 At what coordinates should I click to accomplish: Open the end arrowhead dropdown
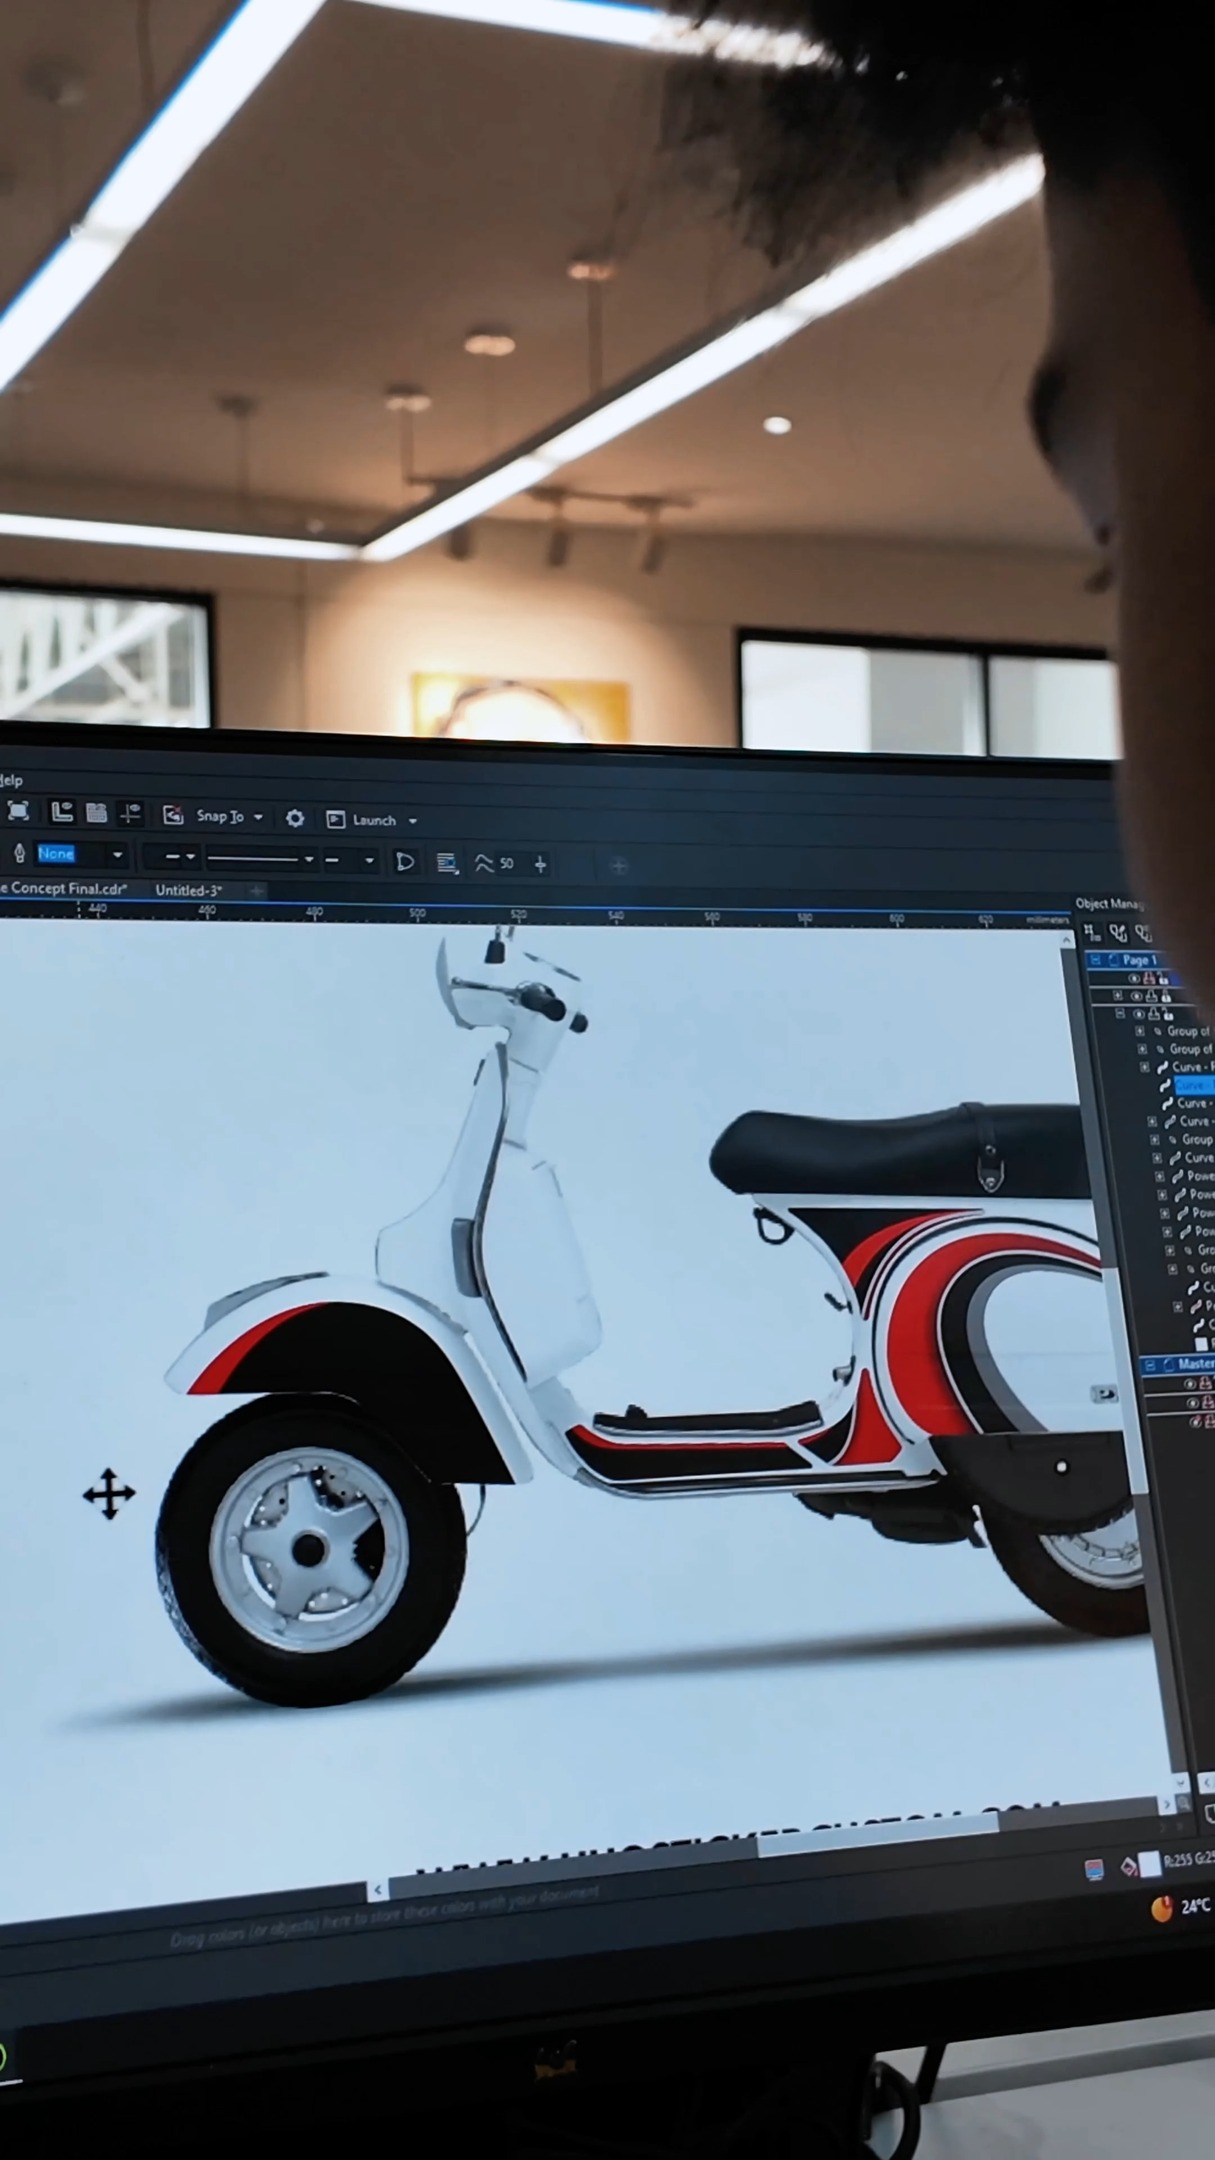pos(349,860)
